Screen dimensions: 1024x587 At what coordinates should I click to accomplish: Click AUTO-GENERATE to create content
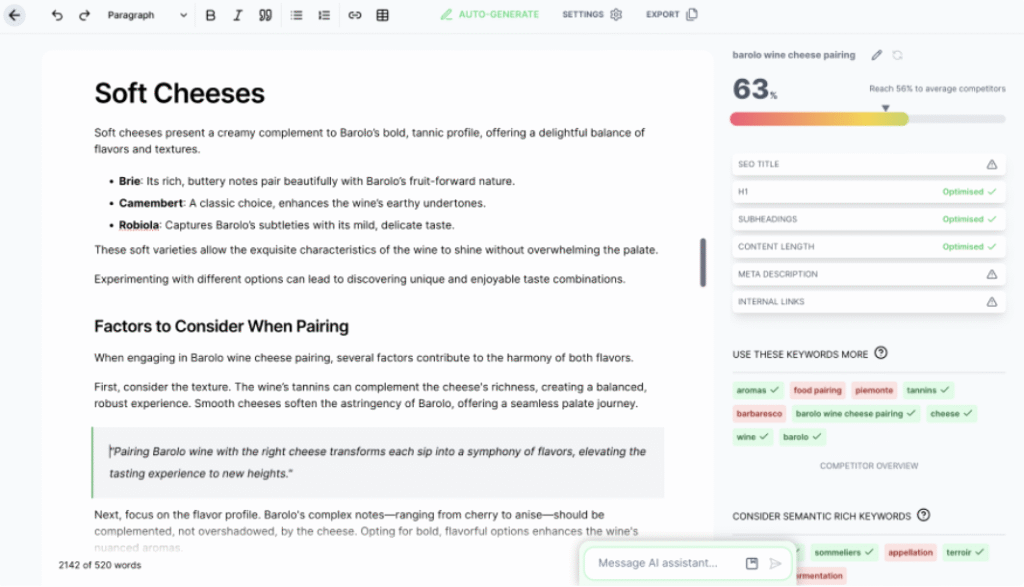pos(489,15)
